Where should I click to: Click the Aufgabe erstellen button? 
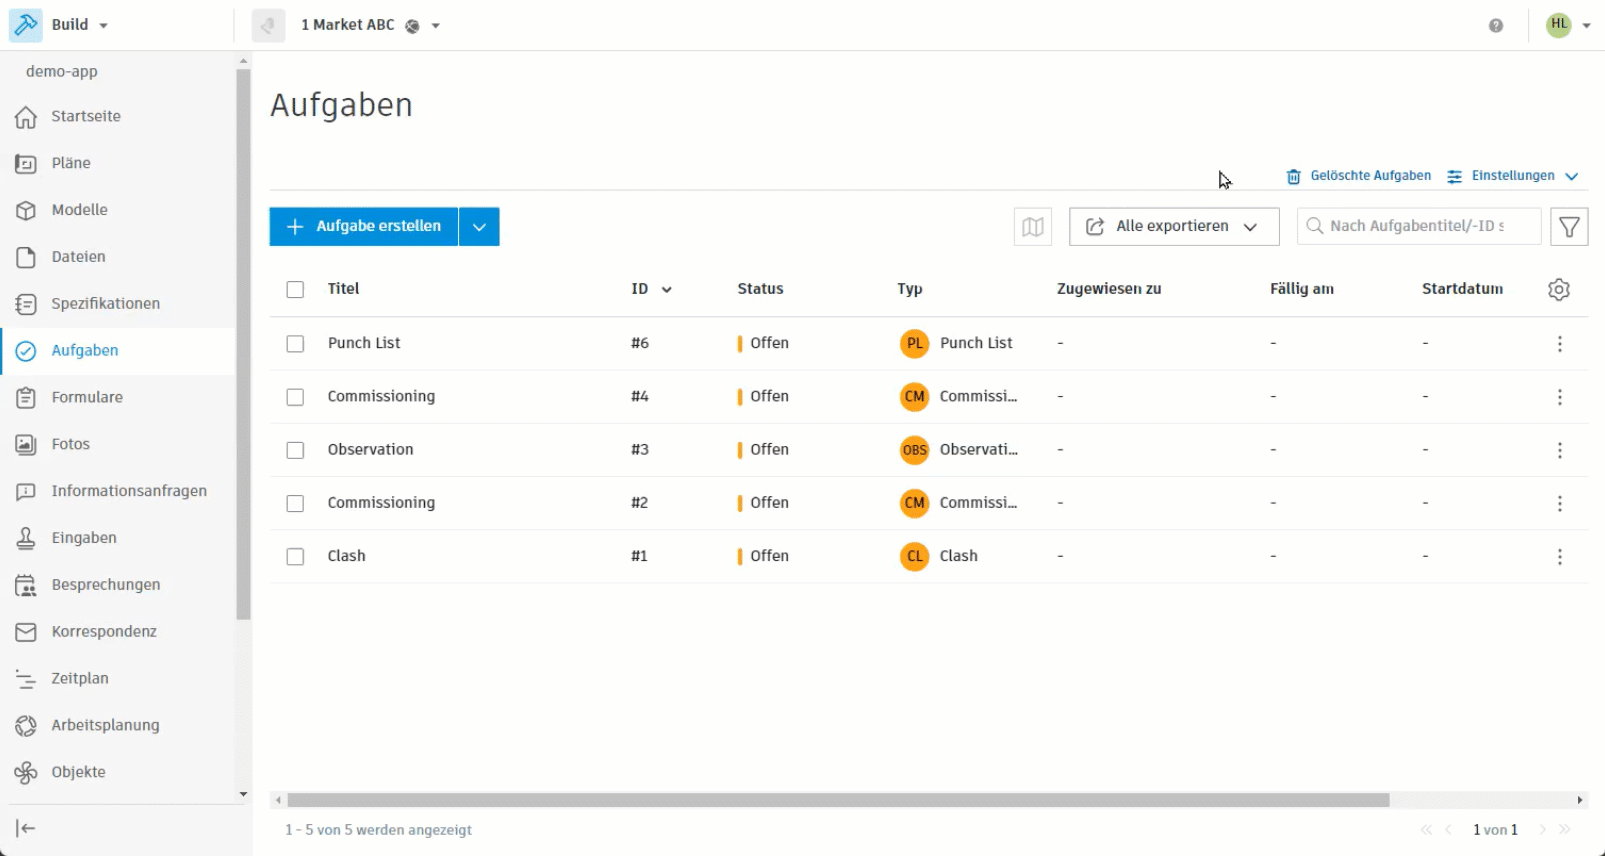coord(364,227)
